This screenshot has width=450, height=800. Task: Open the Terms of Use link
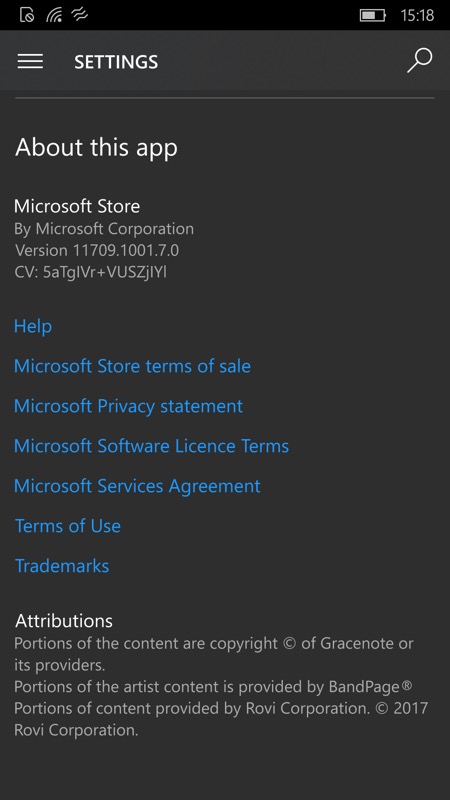click(x=68, y=526)
